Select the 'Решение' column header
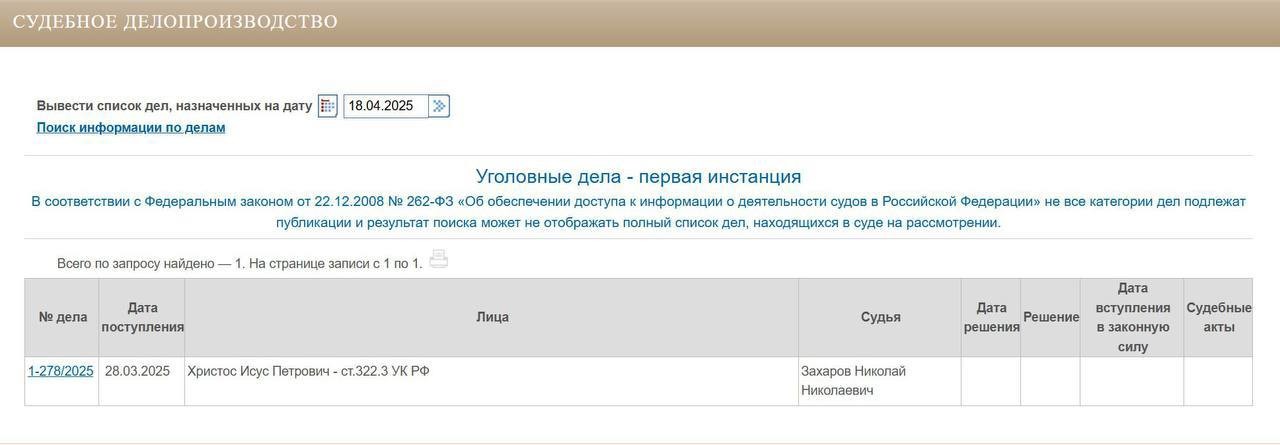1280x445 pixels. click(x=1051, y=317)
